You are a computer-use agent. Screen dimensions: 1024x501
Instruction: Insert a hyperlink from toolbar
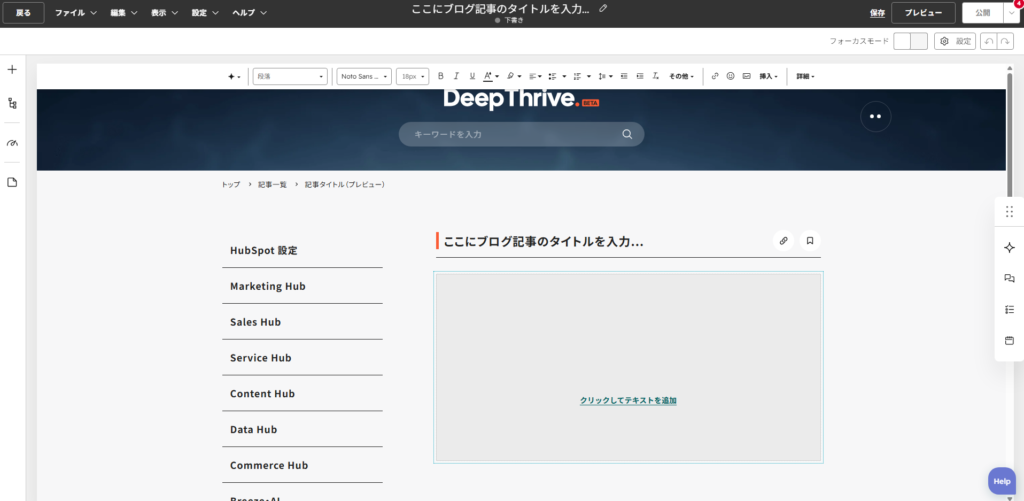point(714,76)
